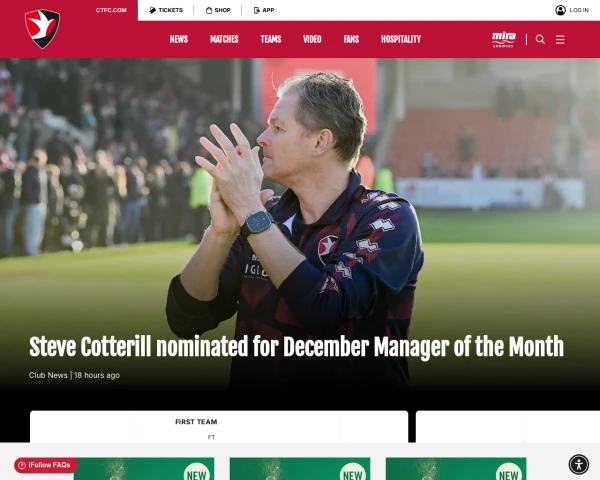The width and height of the screenshot is (600, 480).
Task: Click the user profile icon beside Log In
Action: coord(560,10)
